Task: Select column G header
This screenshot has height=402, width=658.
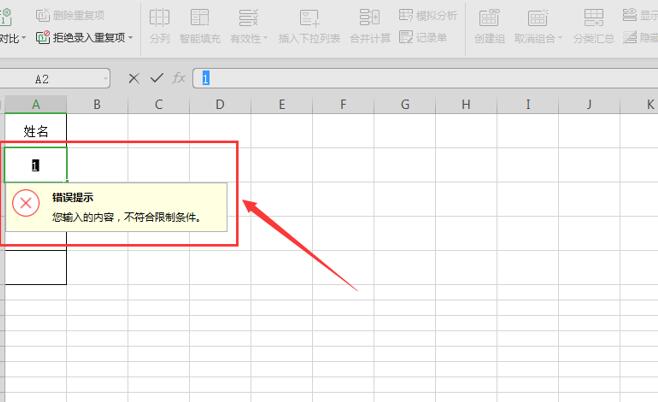Action: point(405,104)
